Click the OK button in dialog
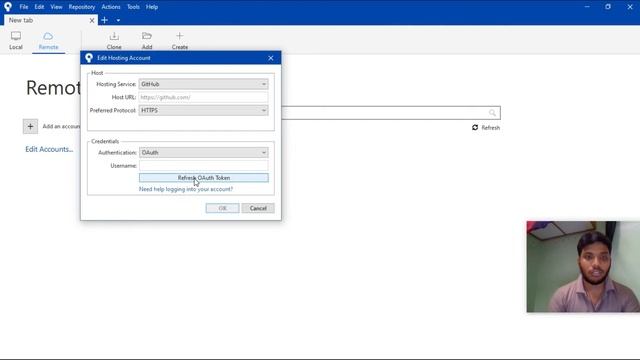Viewport: 640px width, 360px height. (x=222, y=208)
